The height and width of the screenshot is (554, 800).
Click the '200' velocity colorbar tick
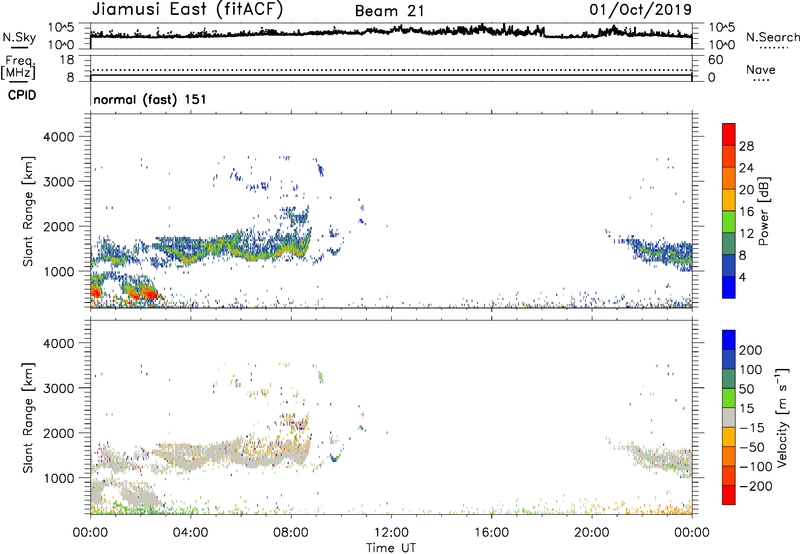pos(751,350)
